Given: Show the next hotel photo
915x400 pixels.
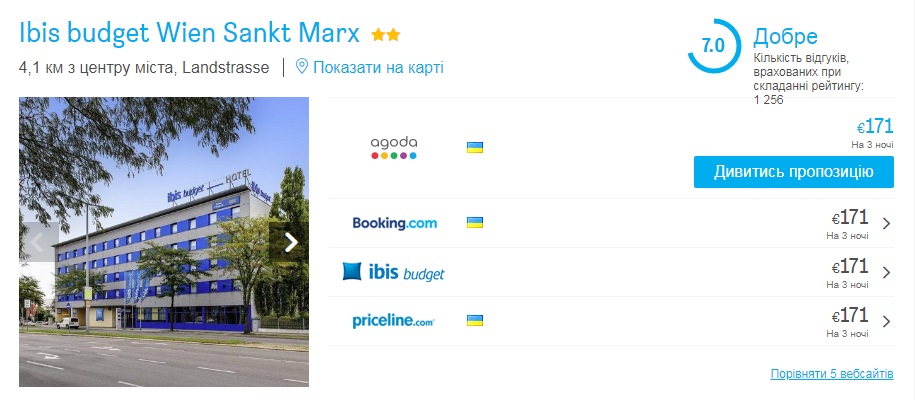Looking at the screenshot, I should tap(290, 242).
